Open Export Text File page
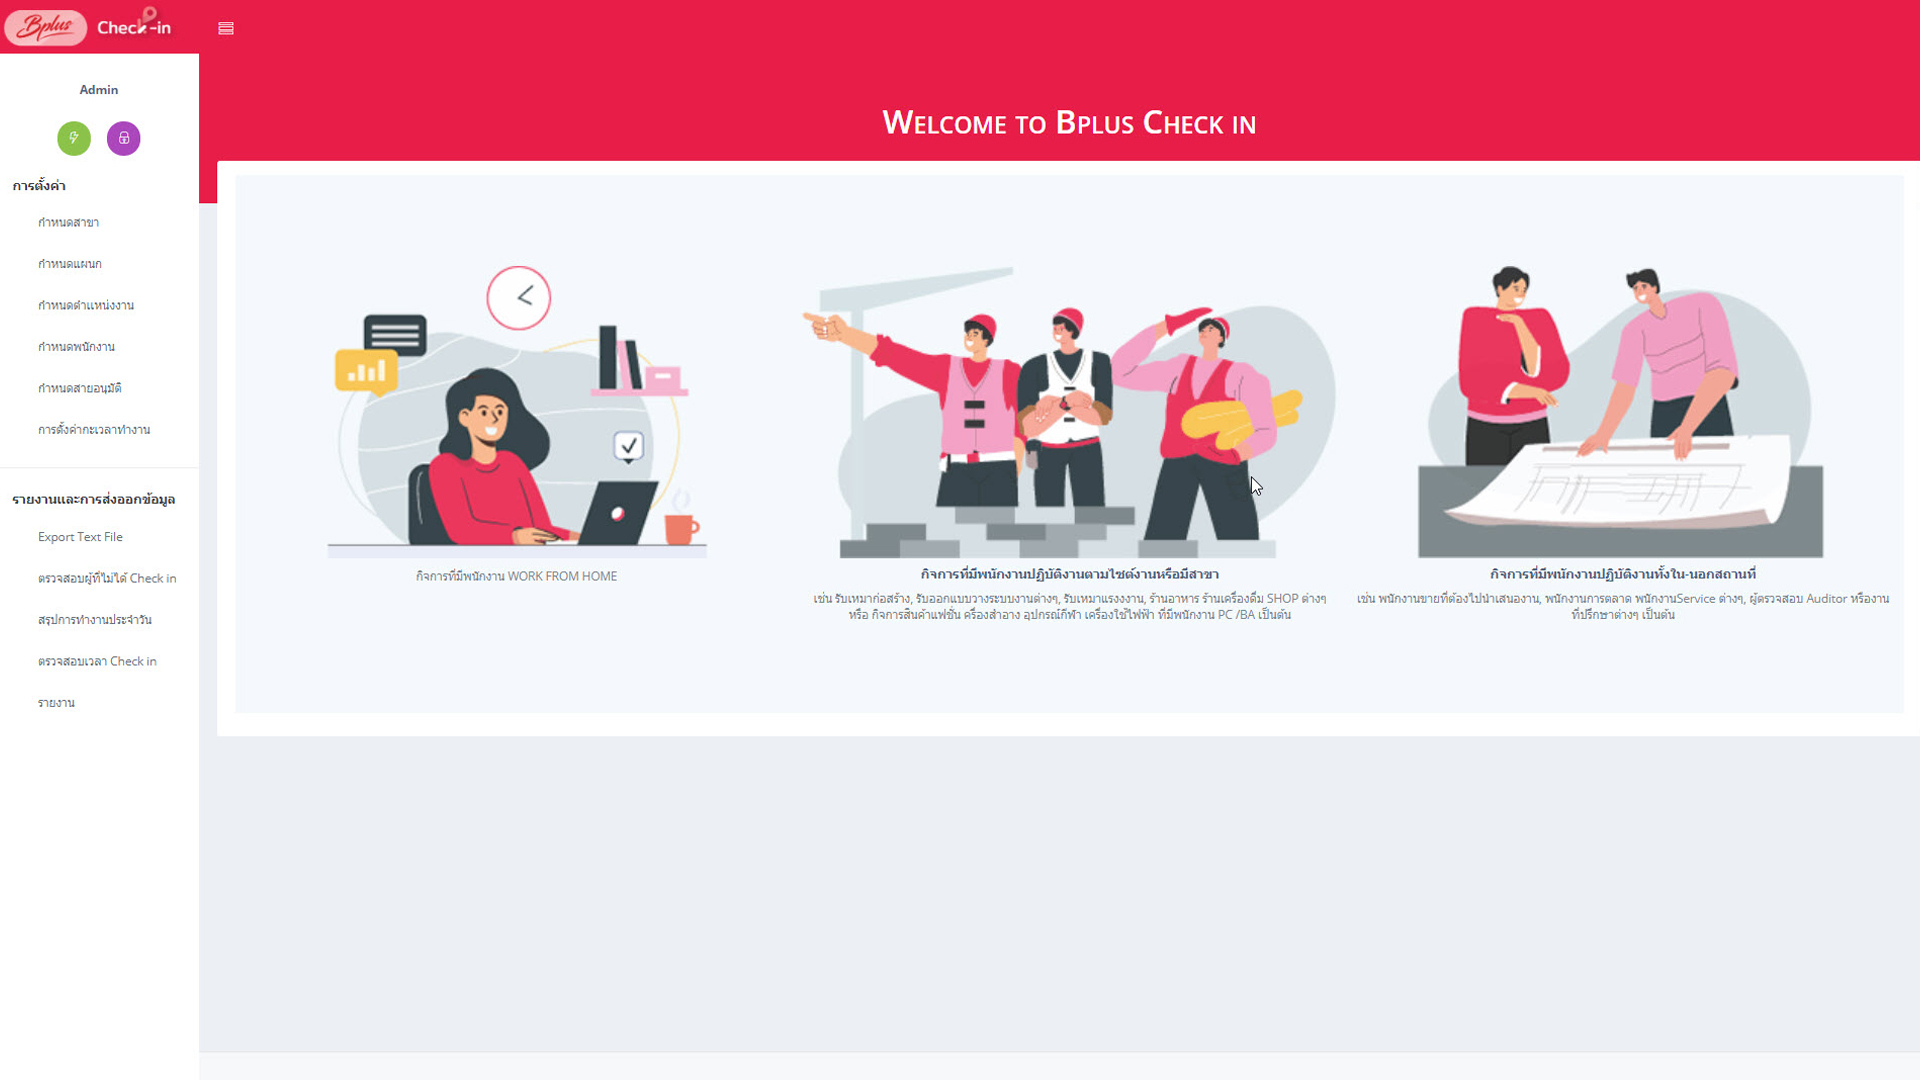 (80, 537)
